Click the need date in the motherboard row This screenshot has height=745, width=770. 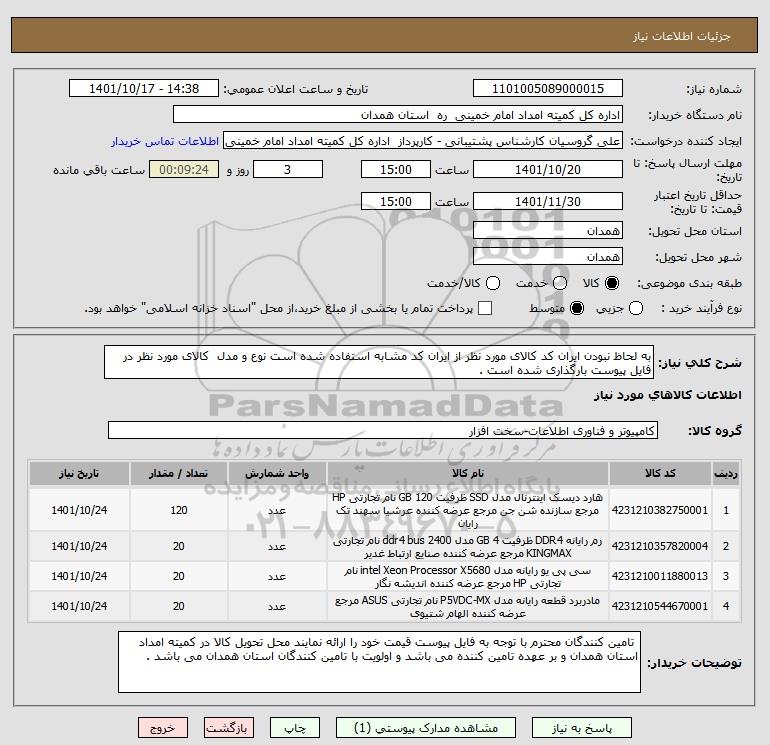pos(79,606)
